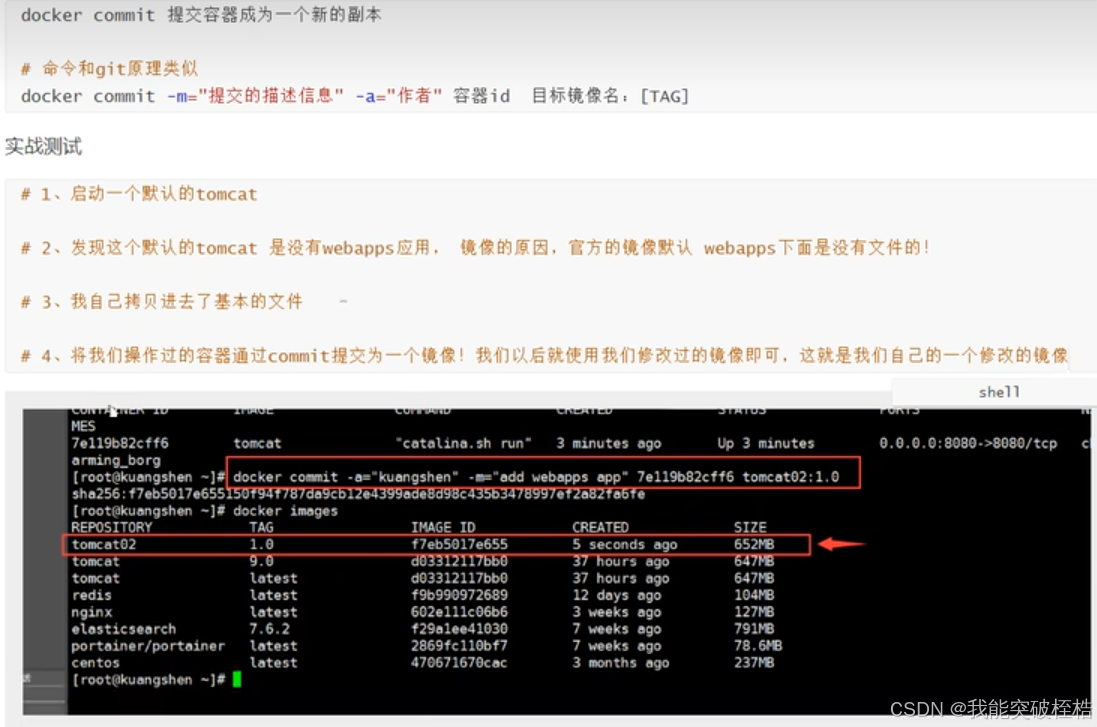Click 'SIZE' column header
Image resolution: width=1097 pixels, height=727 pixels.
(x=750, y=528)
